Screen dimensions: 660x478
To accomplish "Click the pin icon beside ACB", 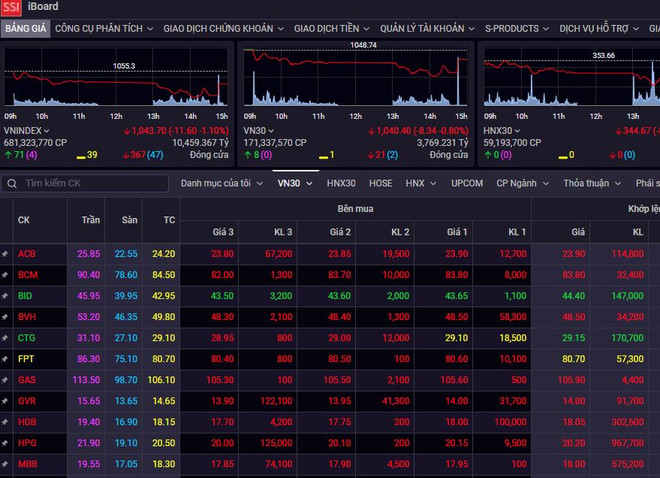I will (5, 254).
